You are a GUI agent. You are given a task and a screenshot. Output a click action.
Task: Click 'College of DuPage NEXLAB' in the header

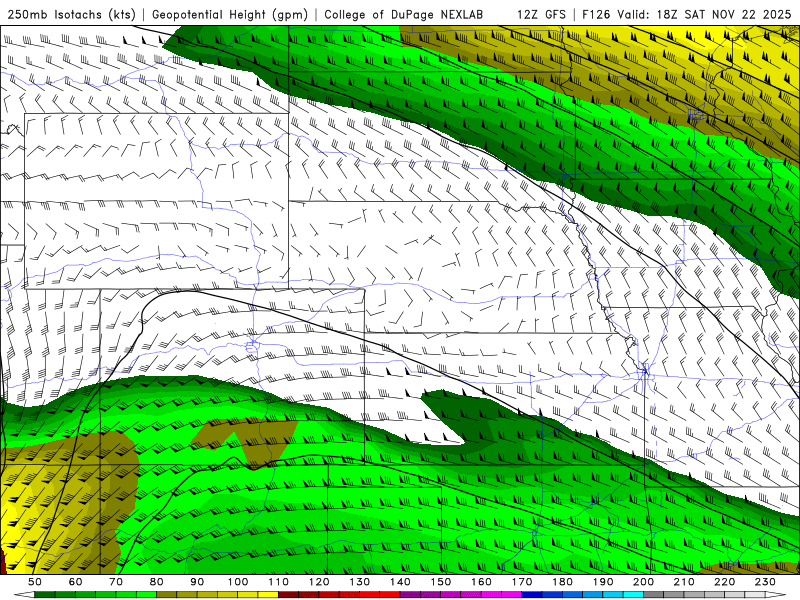click(403, 14)
